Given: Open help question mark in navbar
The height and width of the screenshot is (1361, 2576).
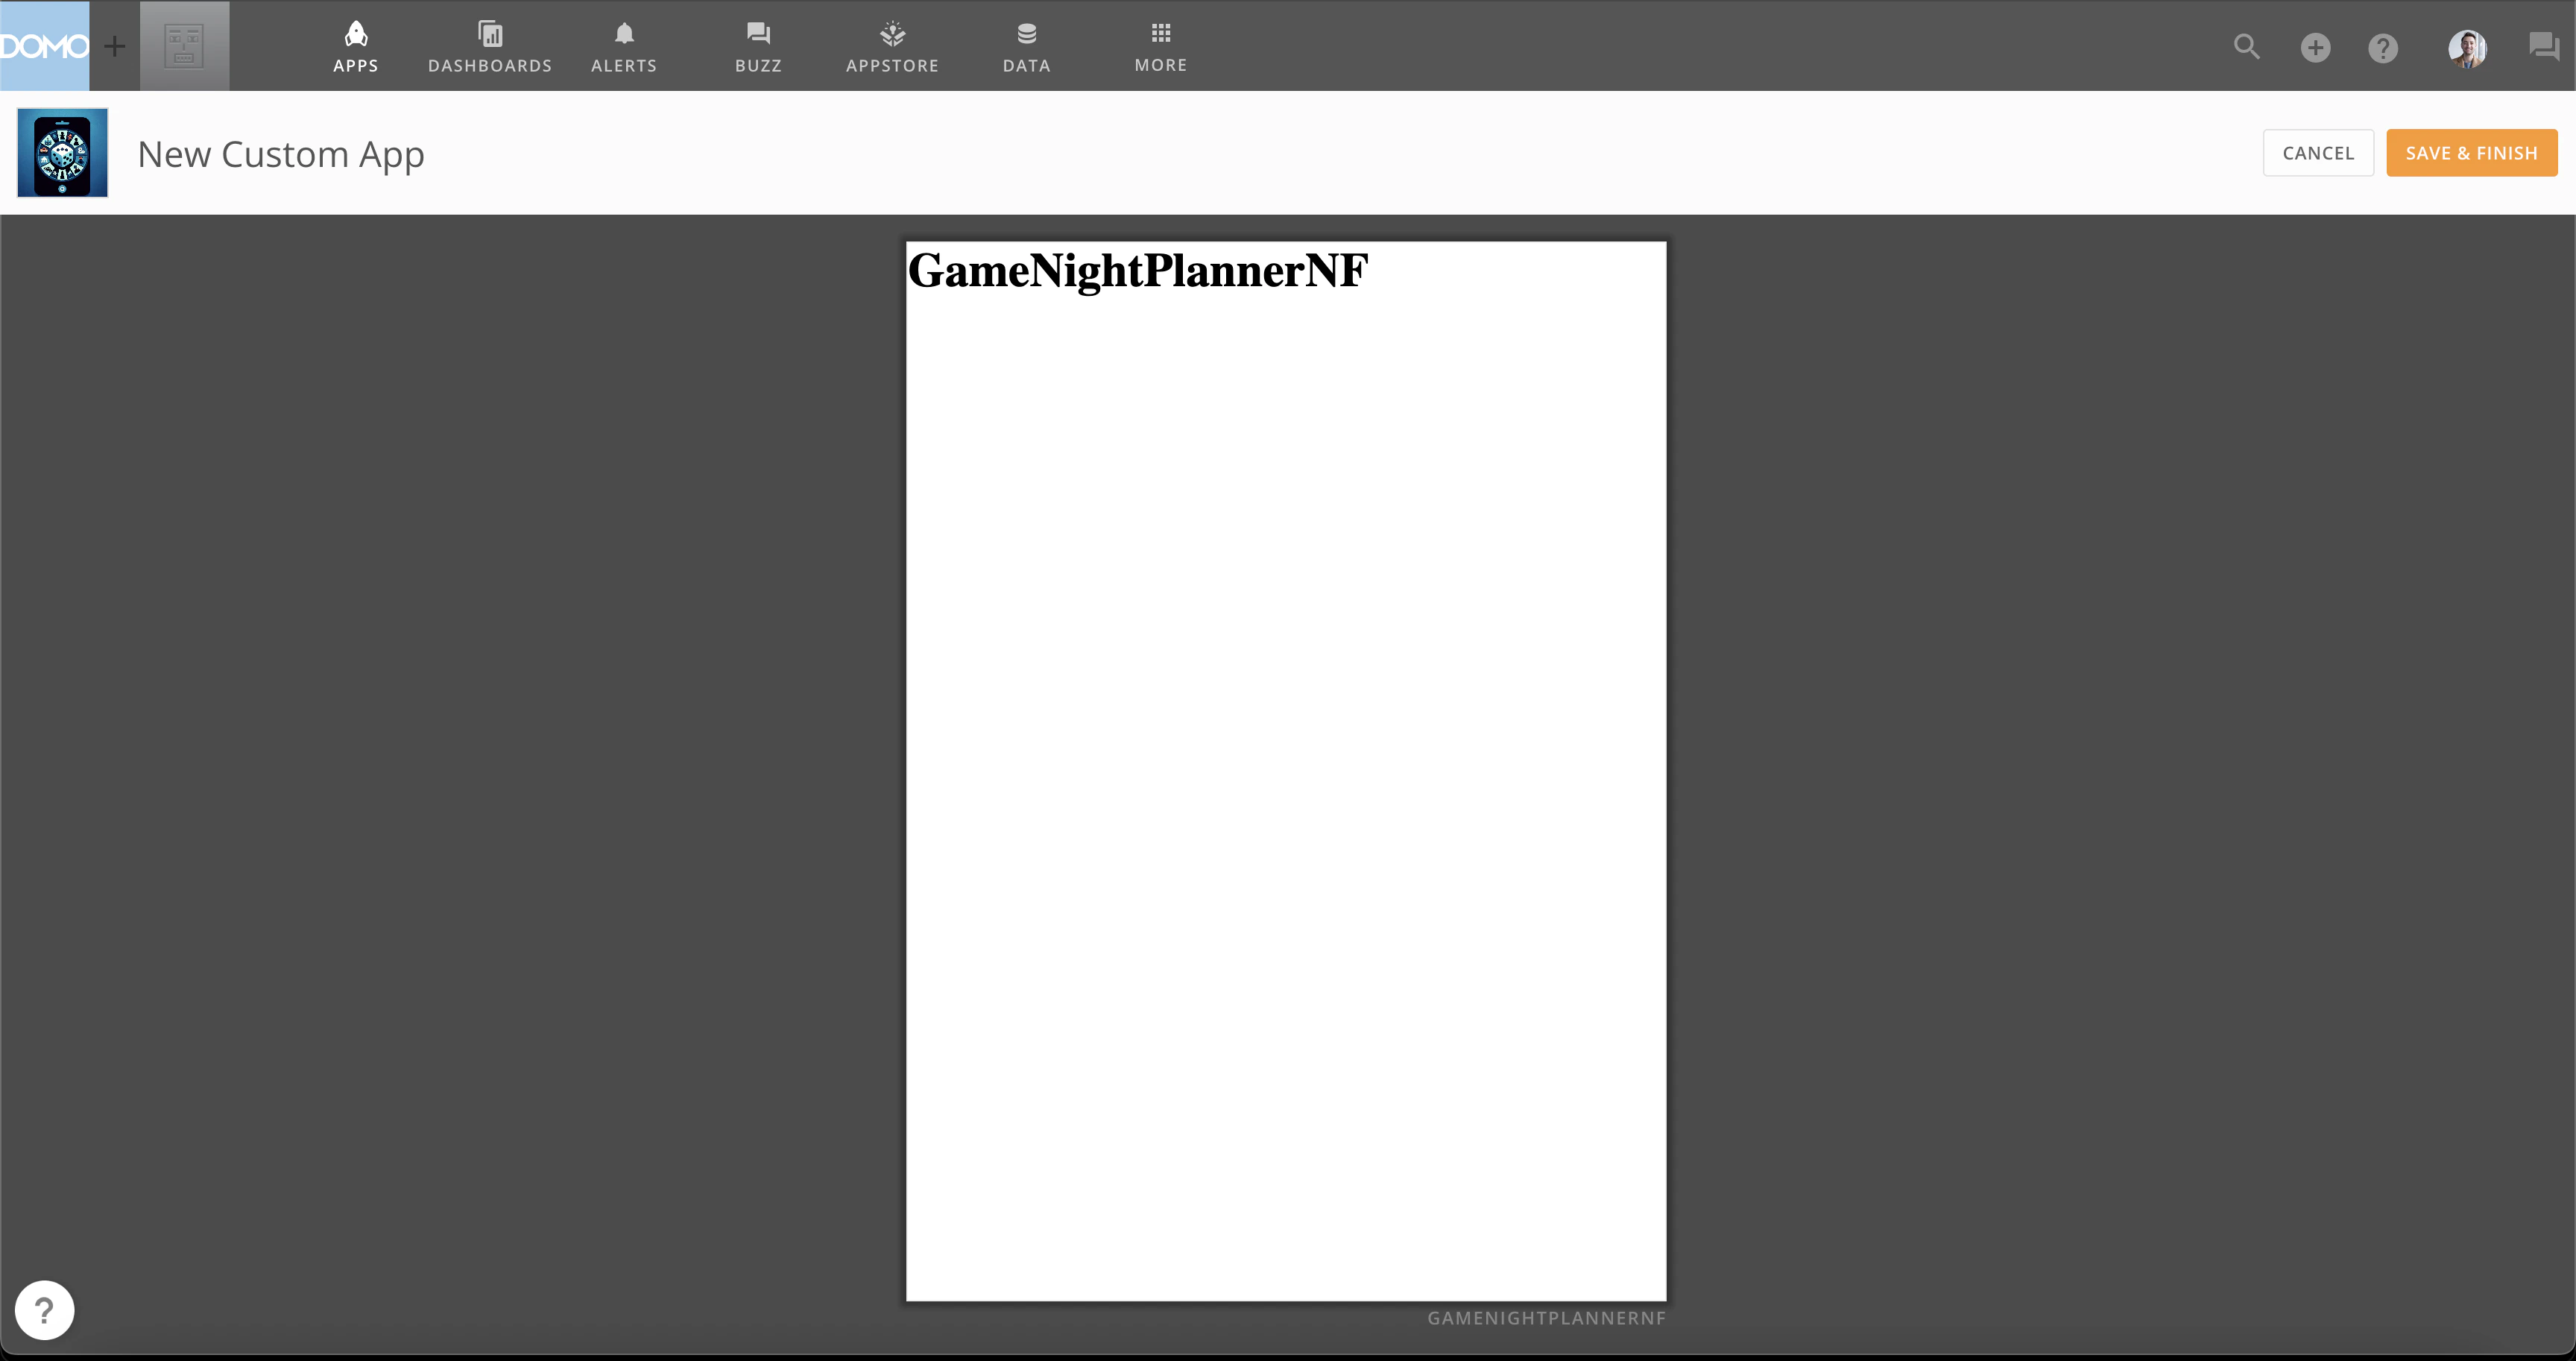Looking at the screenshot, I should pos(2383,47).
